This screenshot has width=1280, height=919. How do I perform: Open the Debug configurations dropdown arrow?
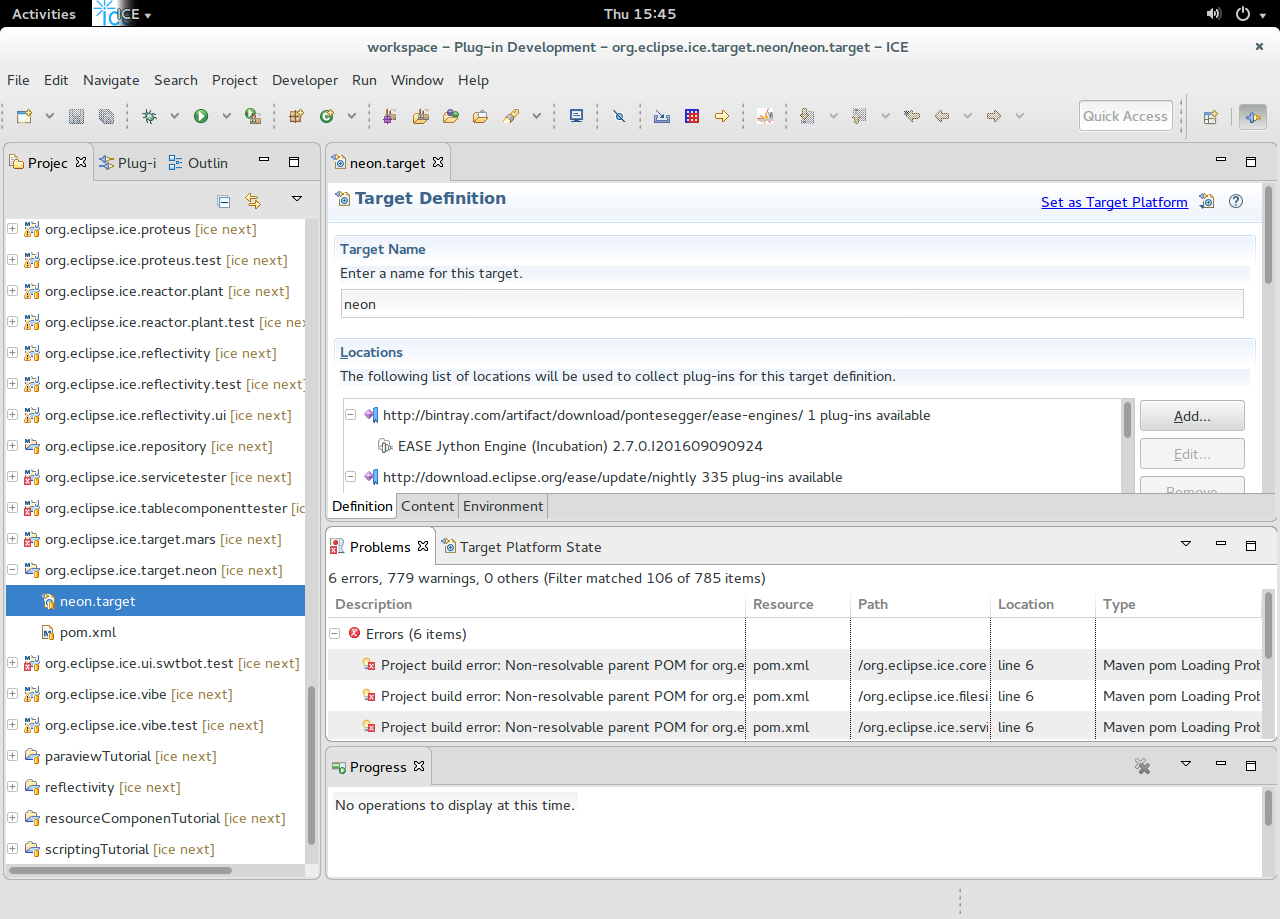(174, 116)
